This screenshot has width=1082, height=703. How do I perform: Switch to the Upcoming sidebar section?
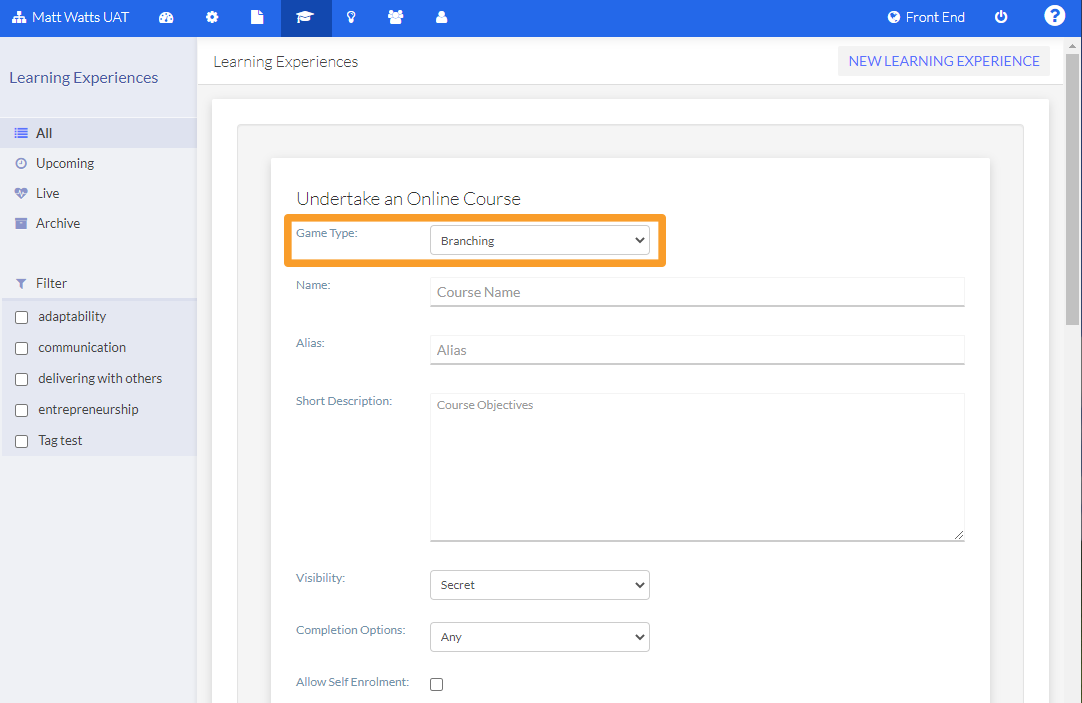(64, 162)
